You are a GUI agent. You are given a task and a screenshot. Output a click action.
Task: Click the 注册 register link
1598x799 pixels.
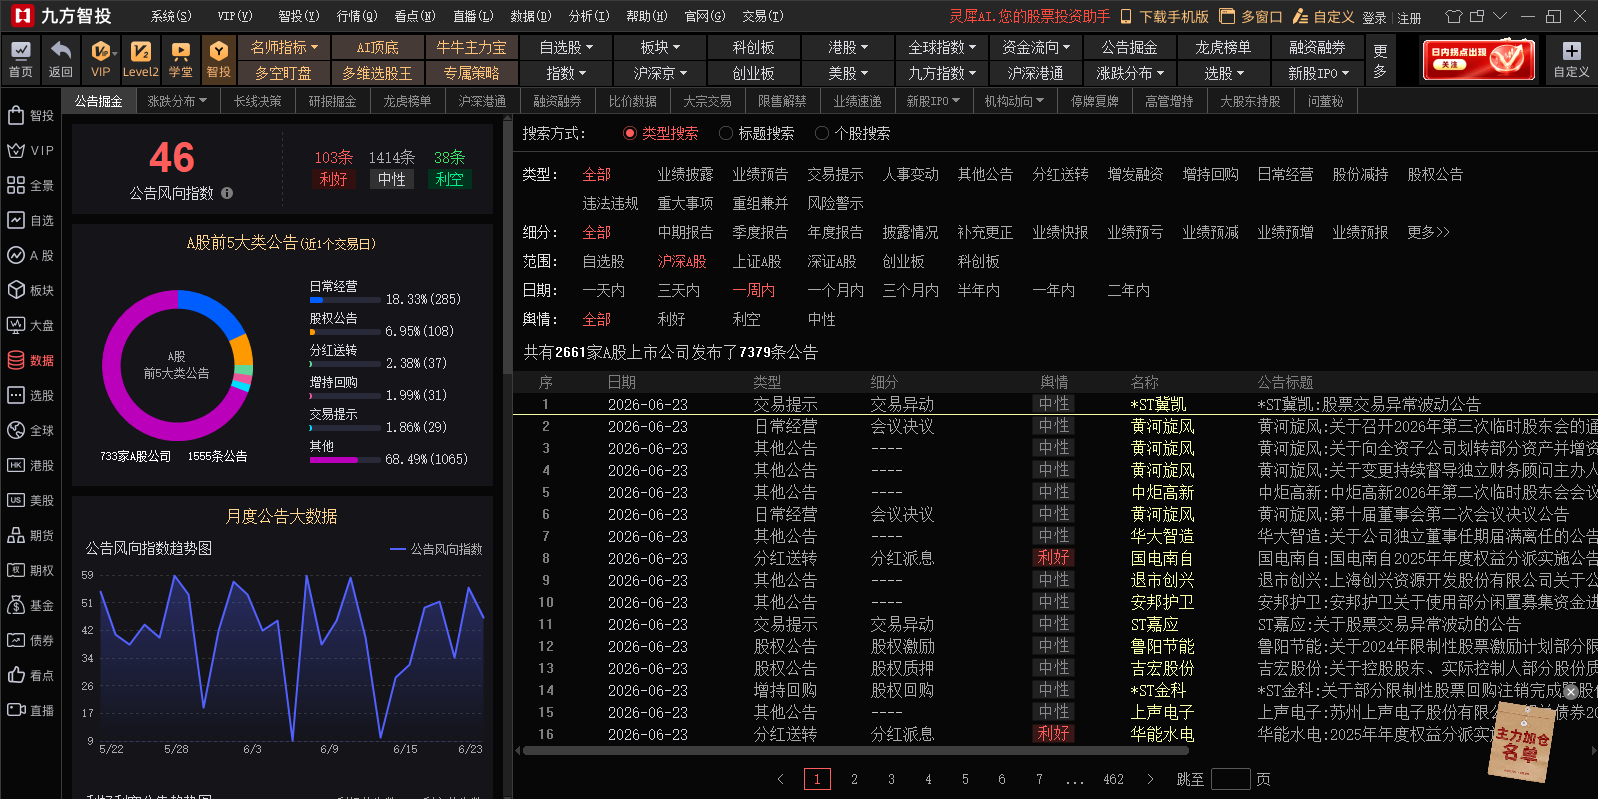point(1409,18)
